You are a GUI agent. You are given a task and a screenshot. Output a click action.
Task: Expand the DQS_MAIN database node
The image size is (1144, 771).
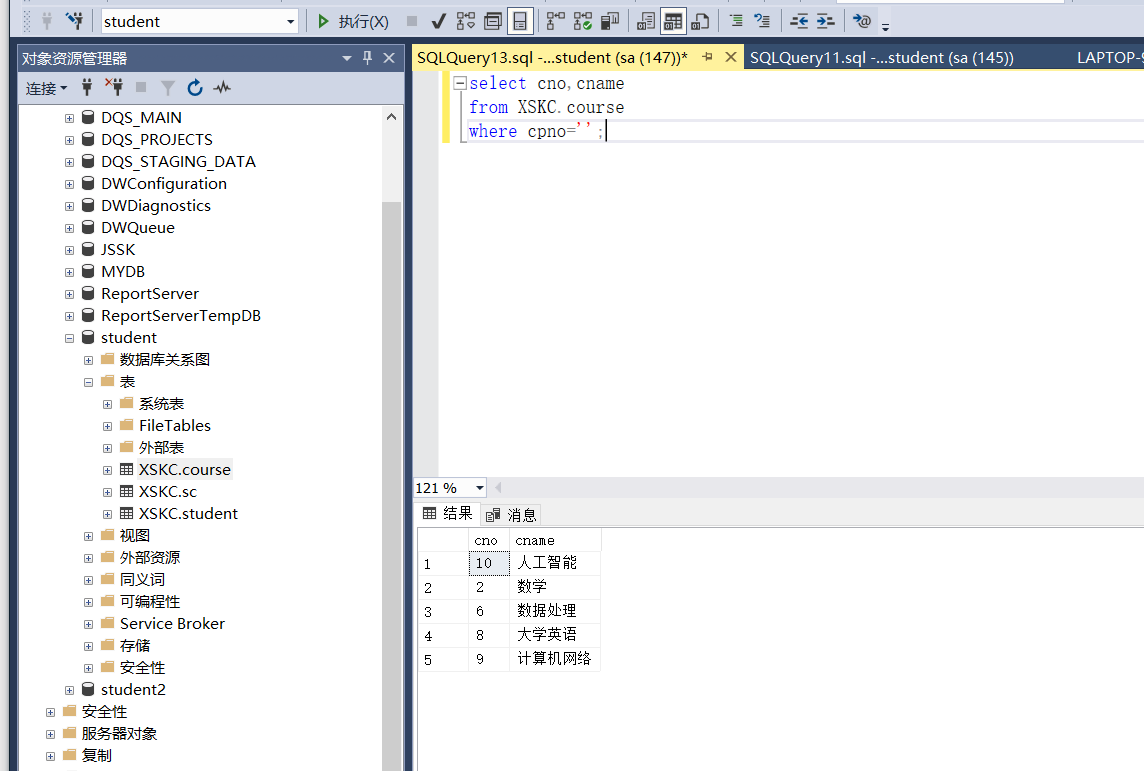(x=69, y=118)
